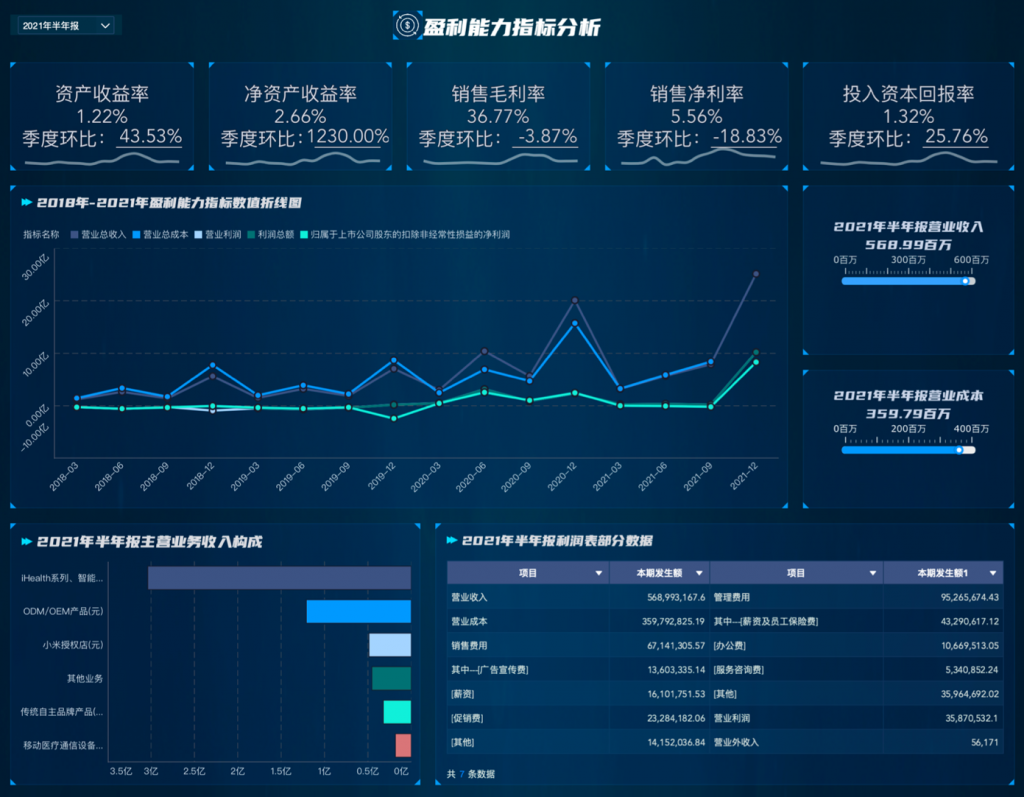Toggle the 利润总额 legend entry
Viewport: 1024px width, 797px height.
coord(270,235)
